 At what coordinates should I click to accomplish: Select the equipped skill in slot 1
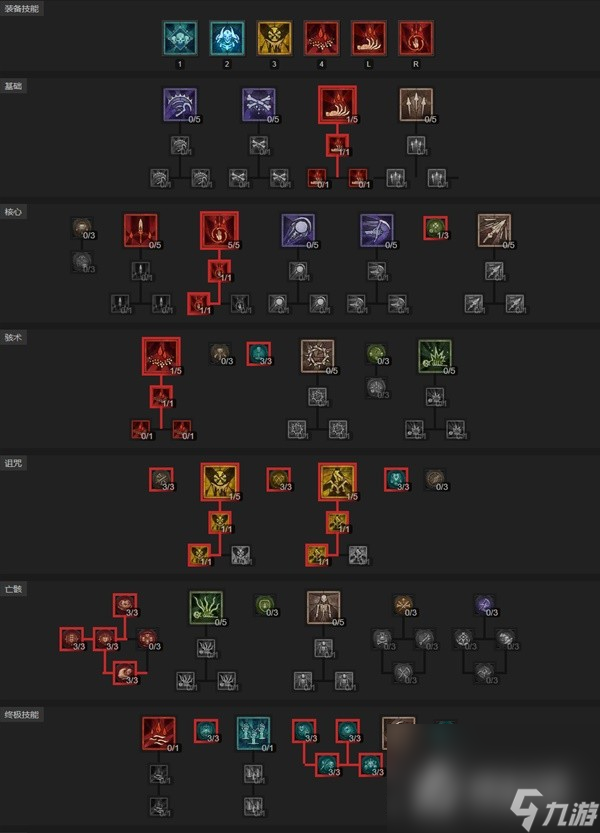[x=180, y=38]
